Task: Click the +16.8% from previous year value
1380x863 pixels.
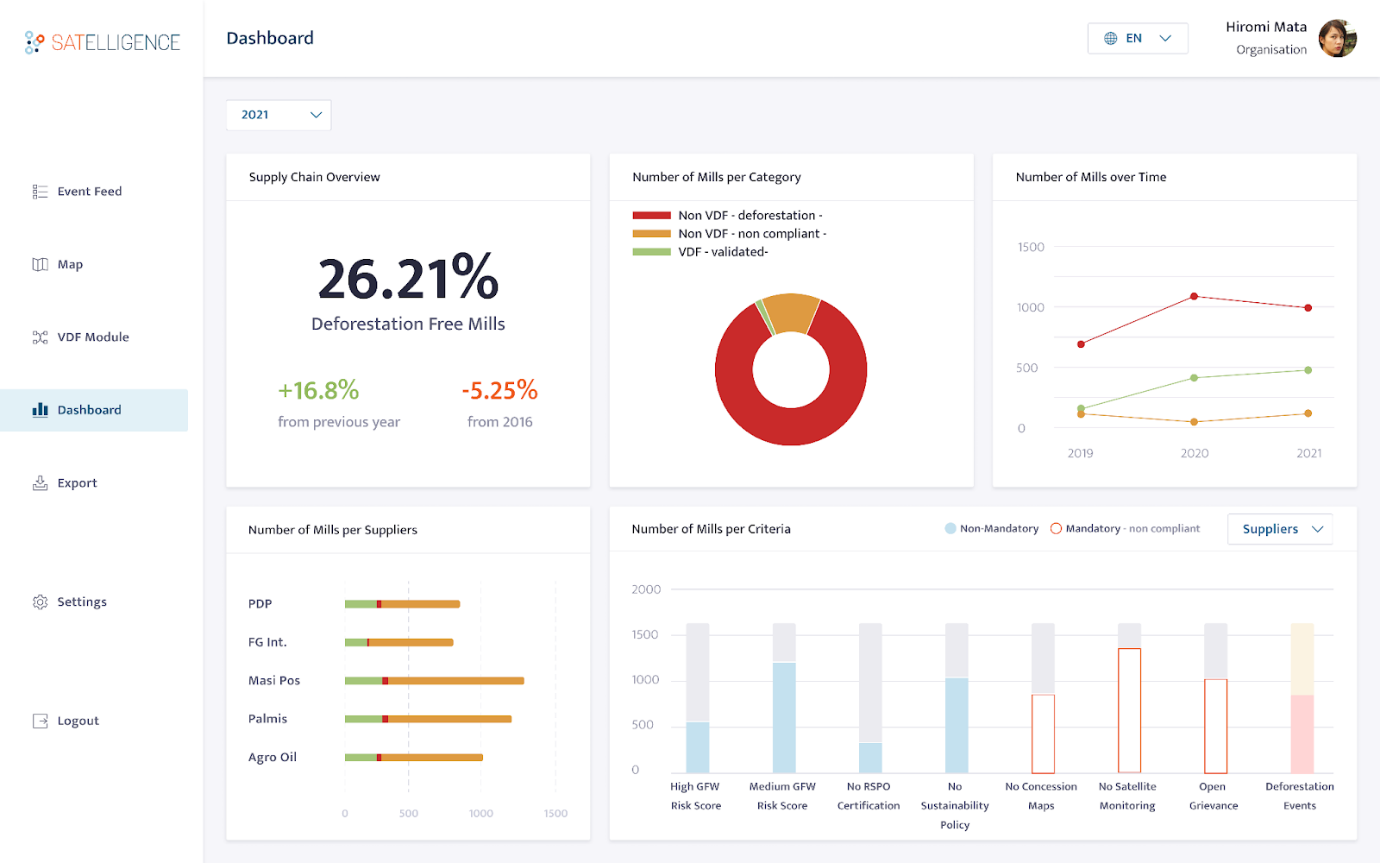Action: click(x=318, y=389)
